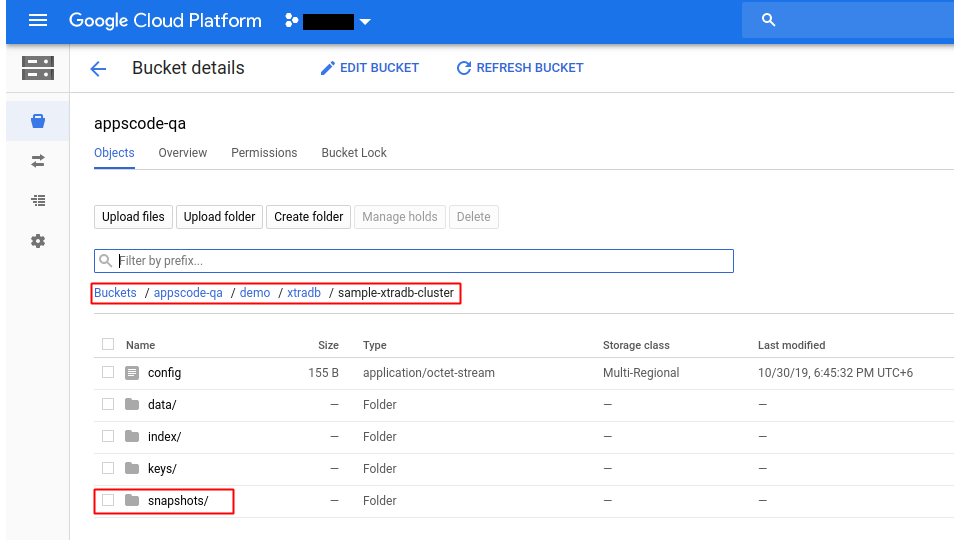Open the Settings gear sidebar icon
The width and height of the screenshot is (960, 540).
tap(38, 241)
